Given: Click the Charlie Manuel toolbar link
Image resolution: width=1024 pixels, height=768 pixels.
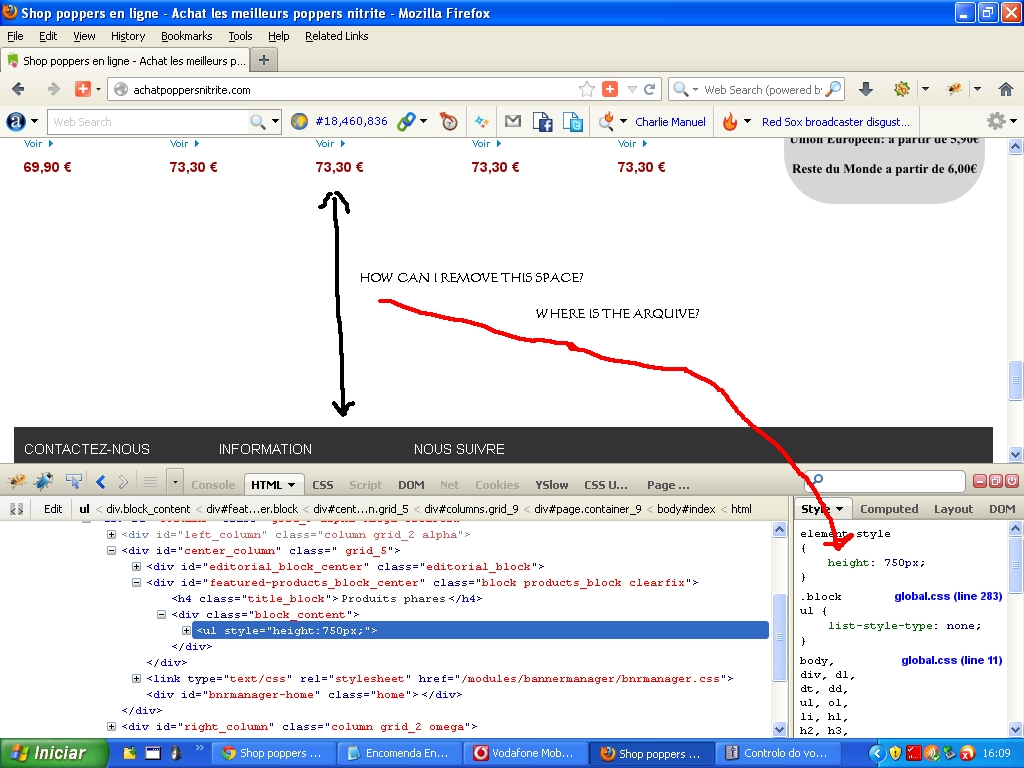Looking at the screenshot, I should [670, 121].
